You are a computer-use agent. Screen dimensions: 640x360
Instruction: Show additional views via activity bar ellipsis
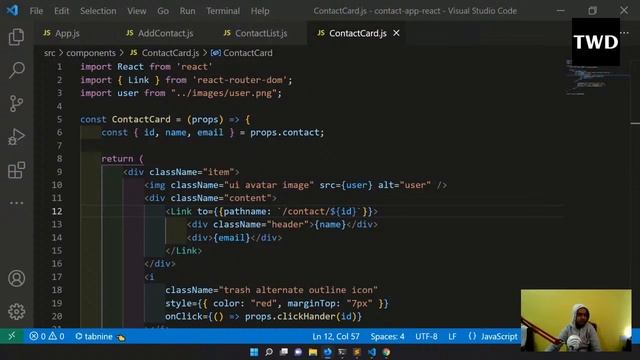tap(16, 203)
